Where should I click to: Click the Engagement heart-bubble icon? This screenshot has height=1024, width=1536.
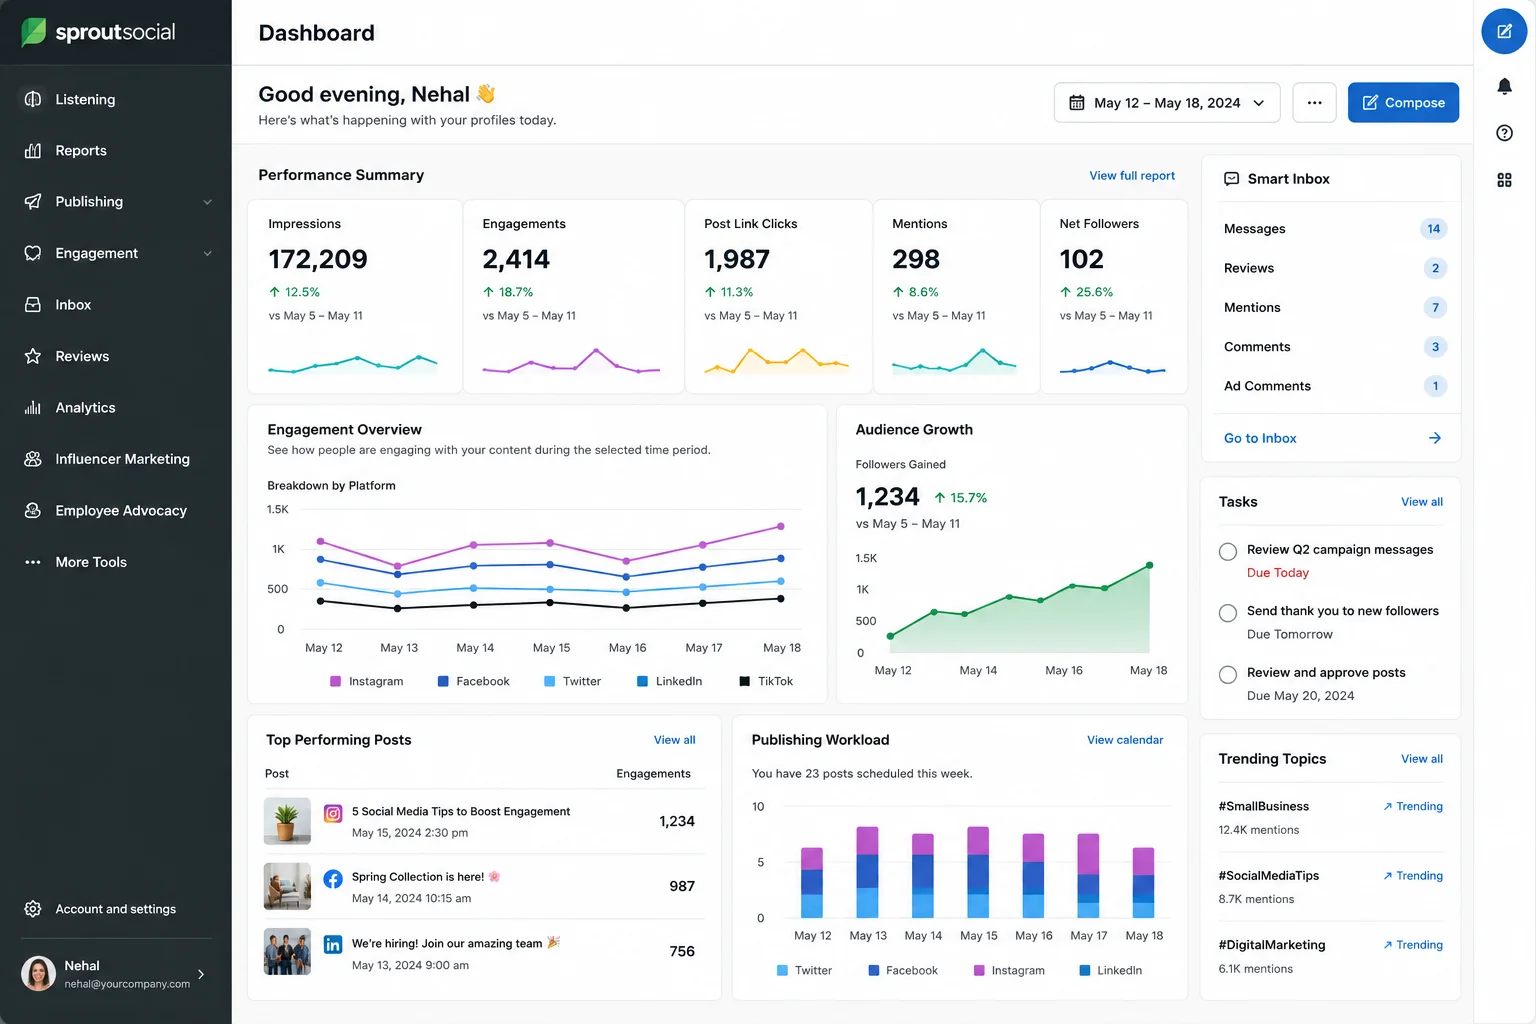click(x=33, y=253)
